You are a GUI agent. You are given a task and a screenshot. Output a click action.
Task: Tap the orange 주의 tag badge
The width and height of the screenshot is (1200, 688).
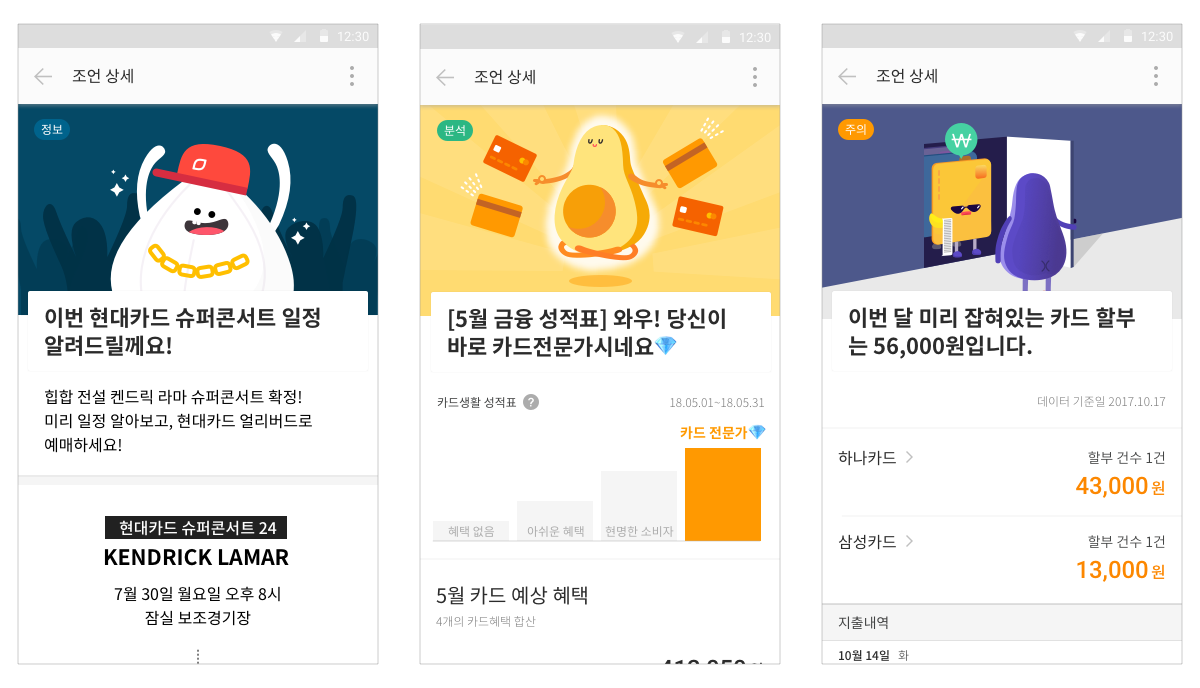(x=856, y=129)
